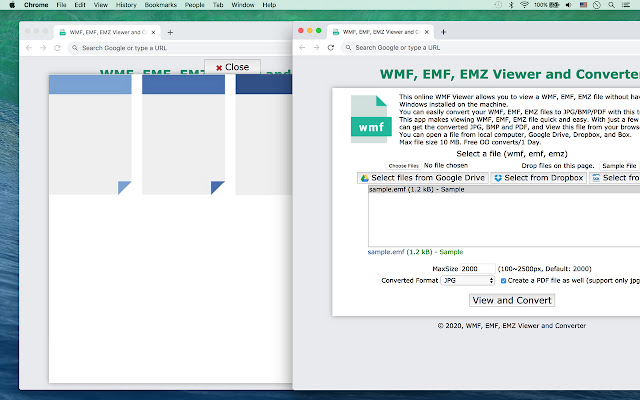
Task: Click Select from Dropbox button
Action: [538, 178]
